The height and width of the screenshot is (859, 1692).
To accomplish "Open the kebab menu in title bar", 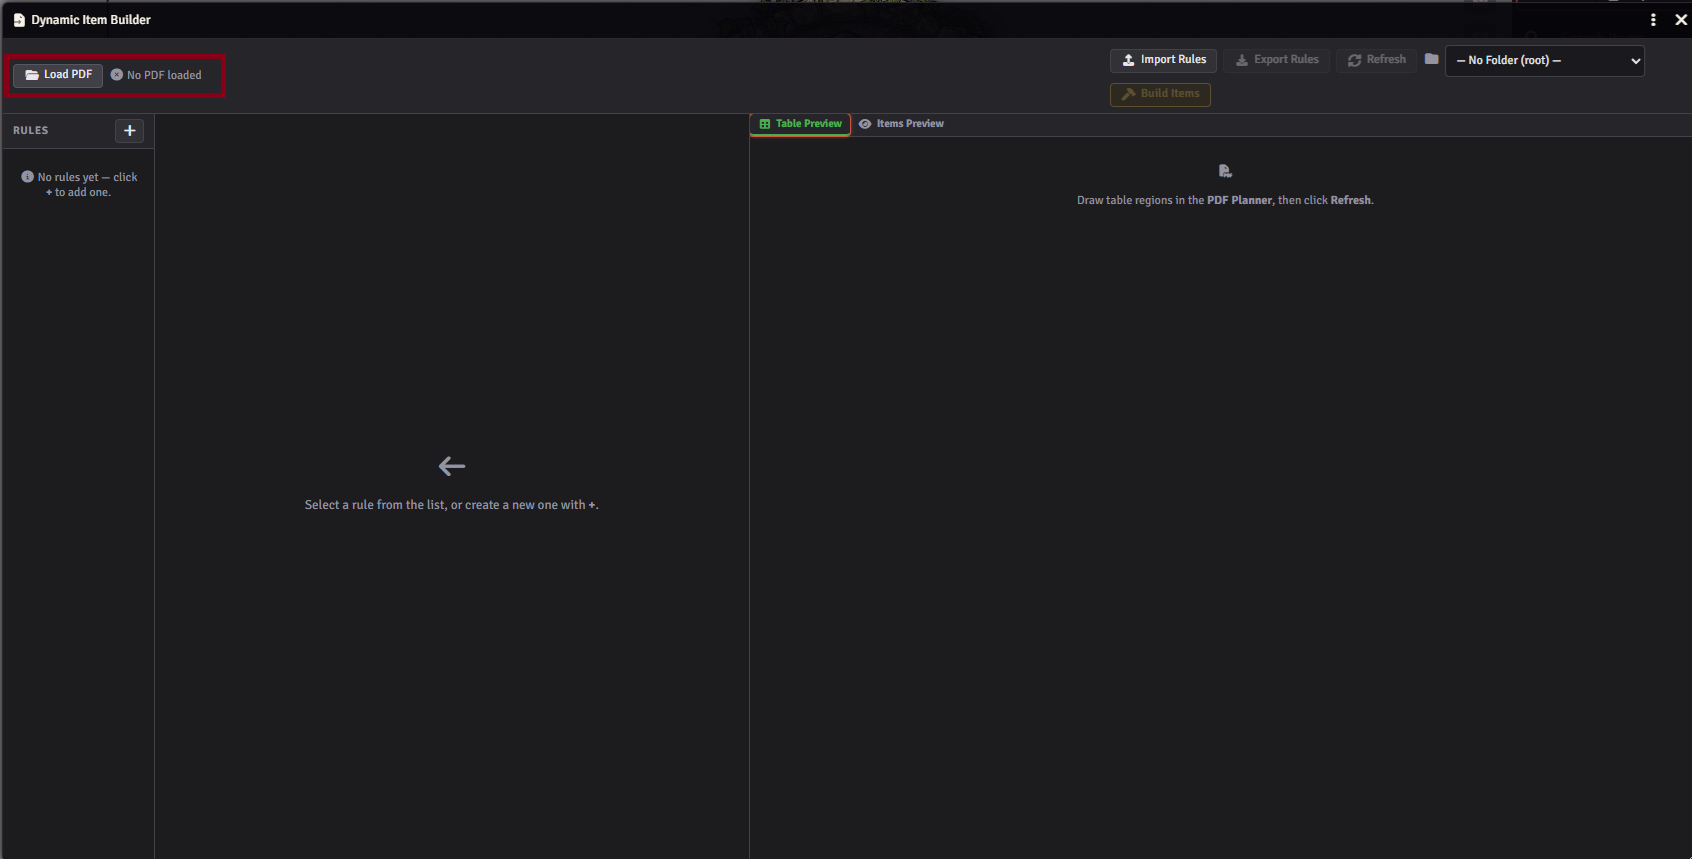I will (1653, 20).
